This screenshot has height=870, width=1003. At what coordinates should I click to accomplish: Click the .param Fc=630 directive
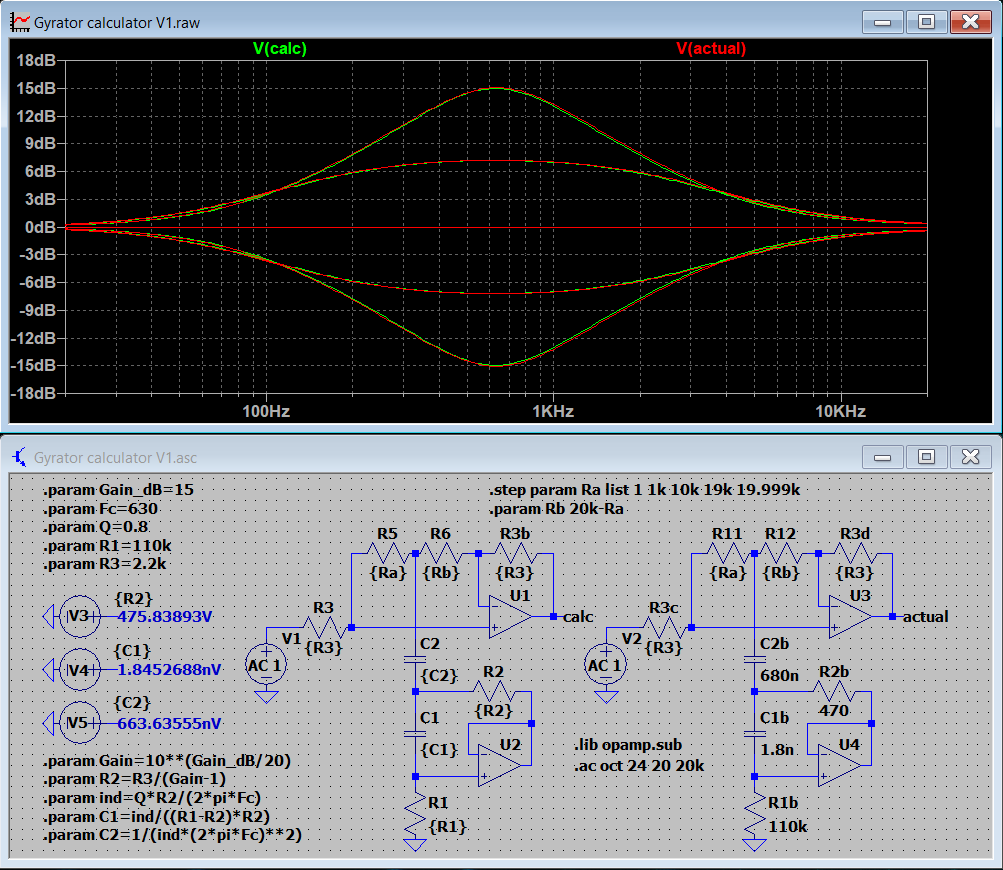coord(100,509)
